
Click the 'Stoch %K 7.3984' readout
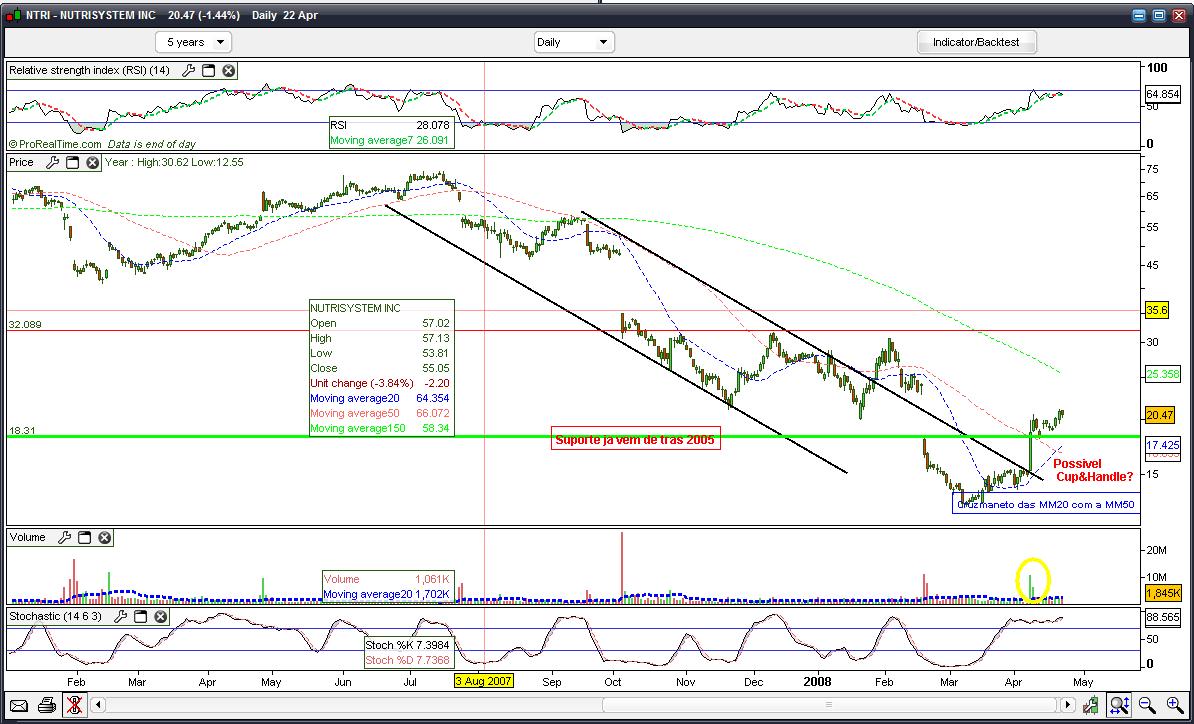tap(407, 645)
